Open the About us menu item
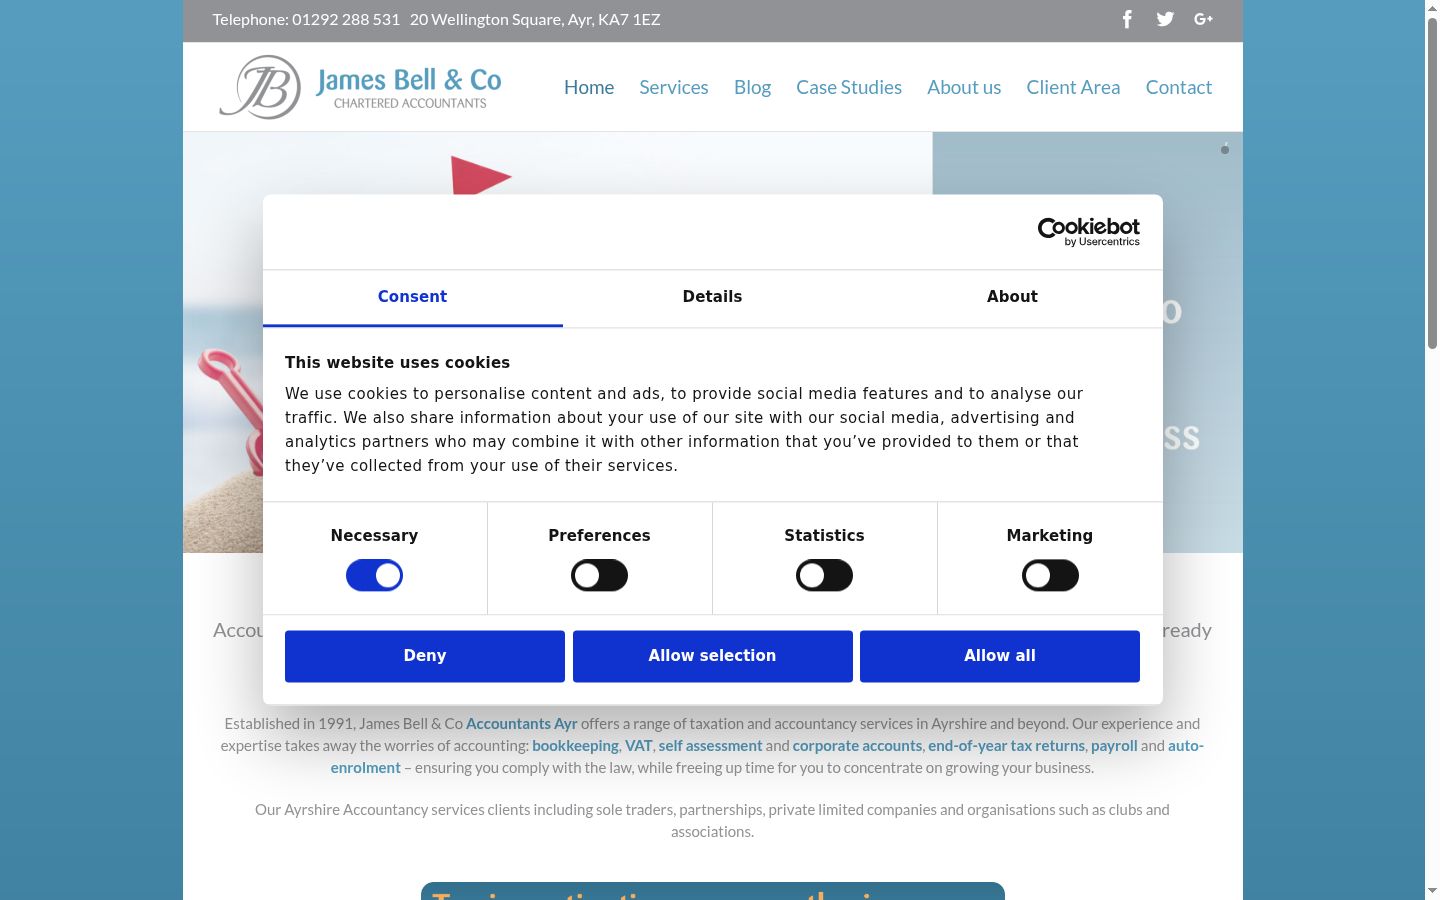This screenshot has width=1440, height=900. [964, 87]
